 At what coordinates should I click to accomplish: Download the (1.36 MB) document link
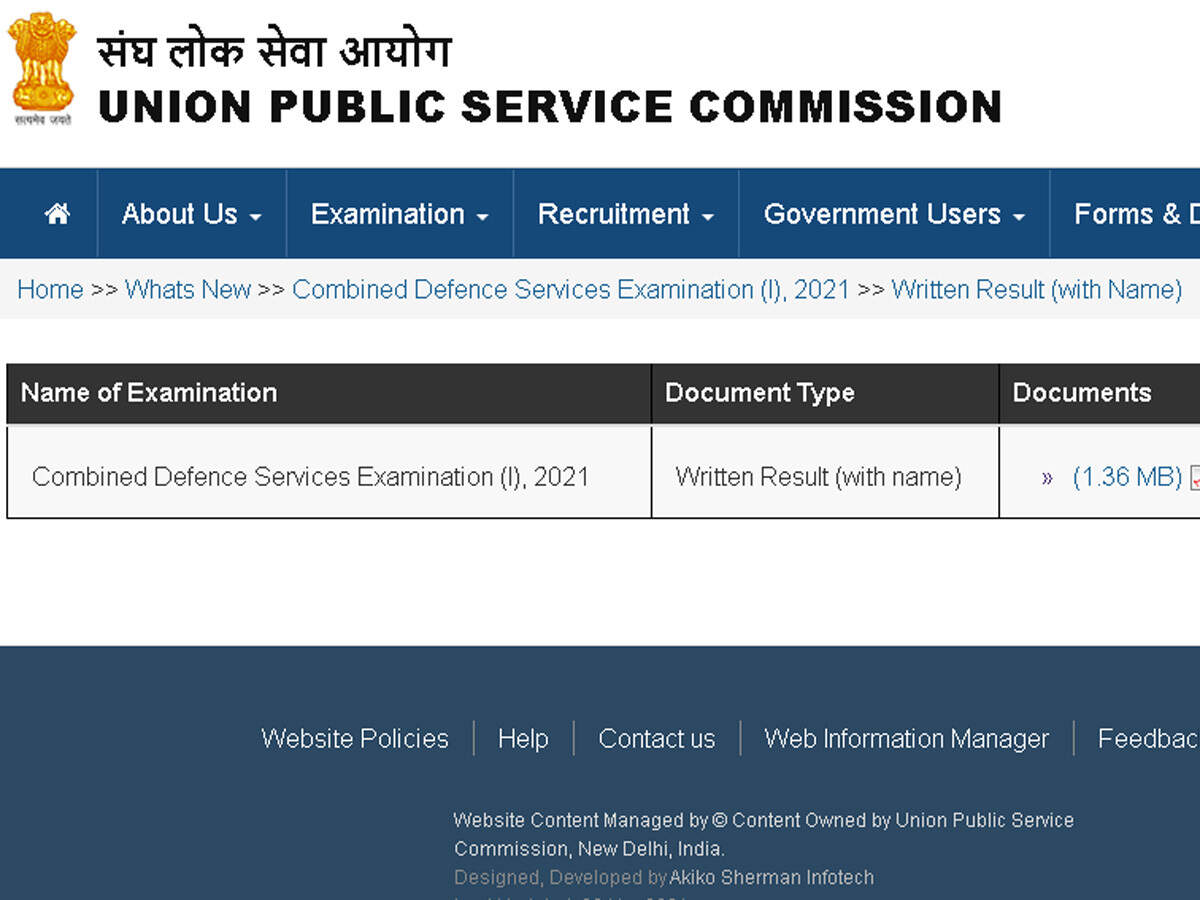[1127, 477]
